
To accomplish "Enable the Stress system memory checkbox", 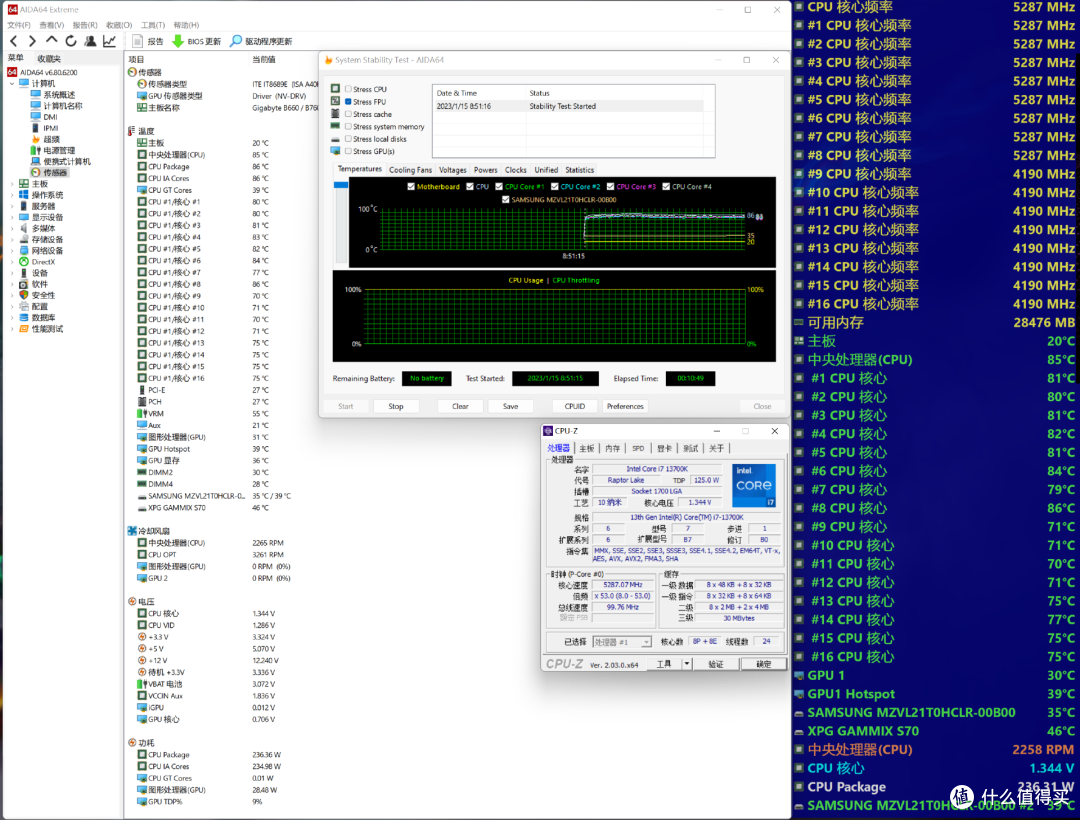I will (349, 126).
